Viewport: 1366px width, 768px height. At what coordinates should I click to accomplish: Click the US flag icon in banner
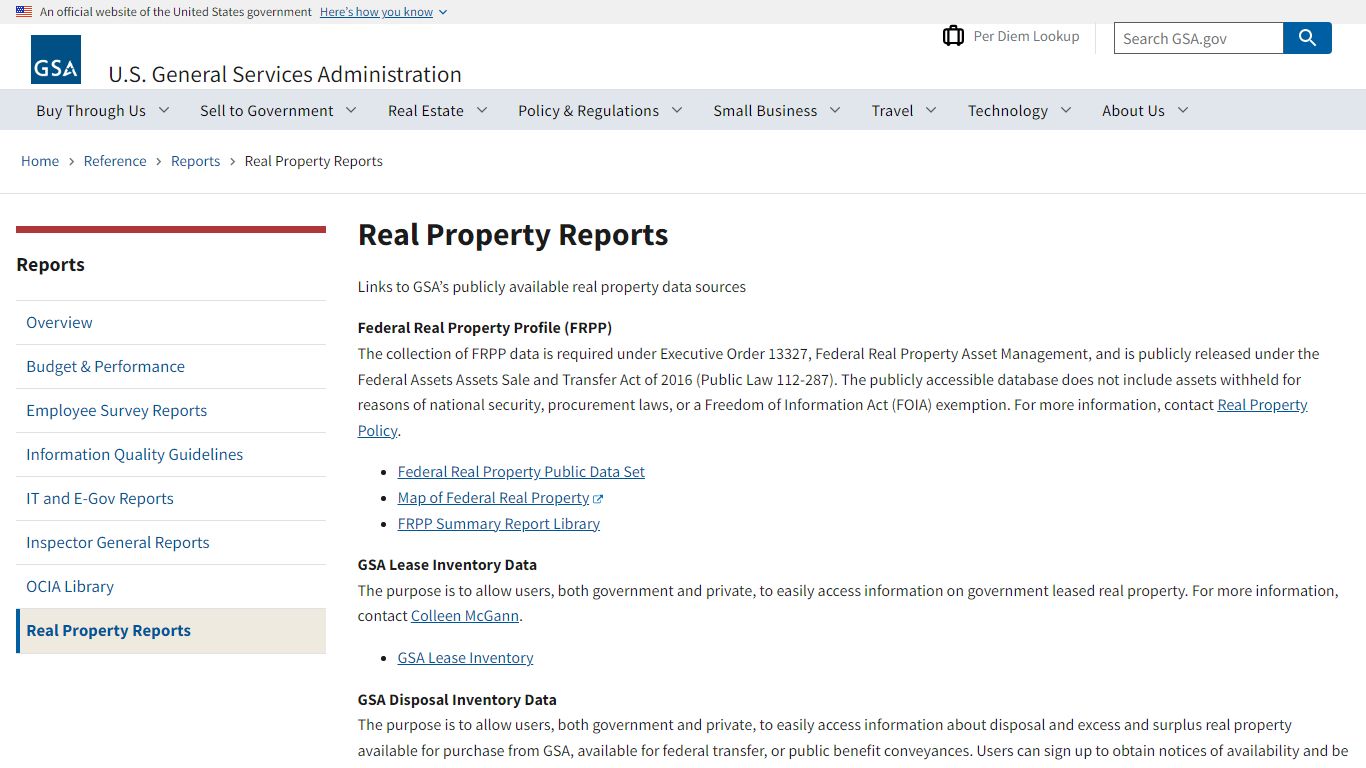24,12
